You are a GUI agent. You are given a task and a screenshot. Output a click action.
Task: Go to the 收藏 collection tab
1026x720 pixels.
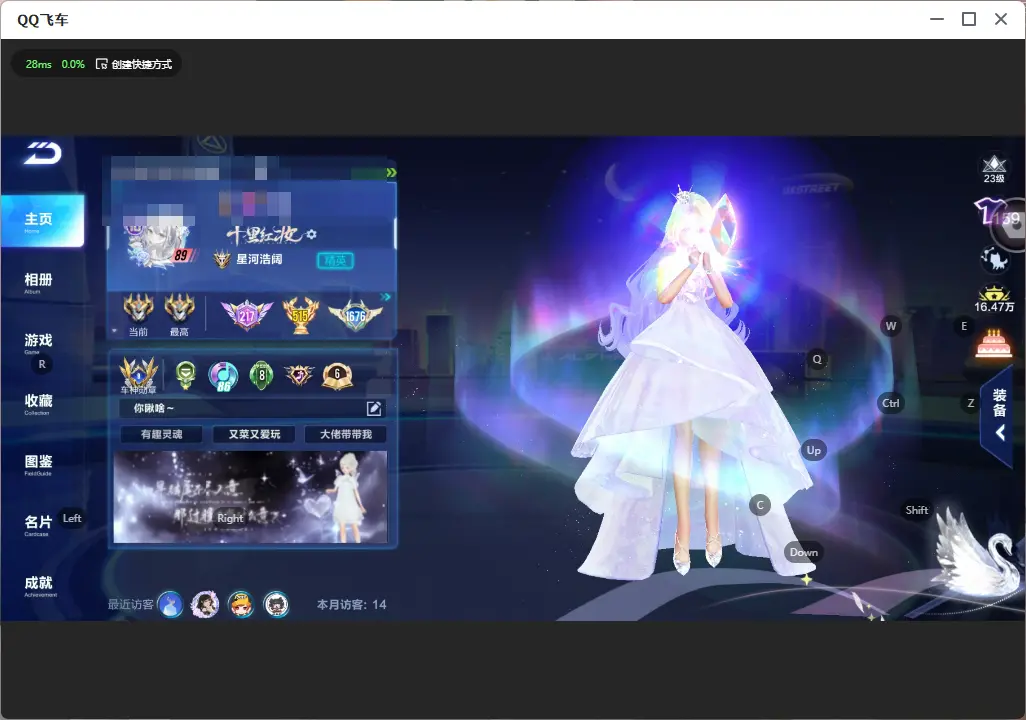tap(39, 403)
